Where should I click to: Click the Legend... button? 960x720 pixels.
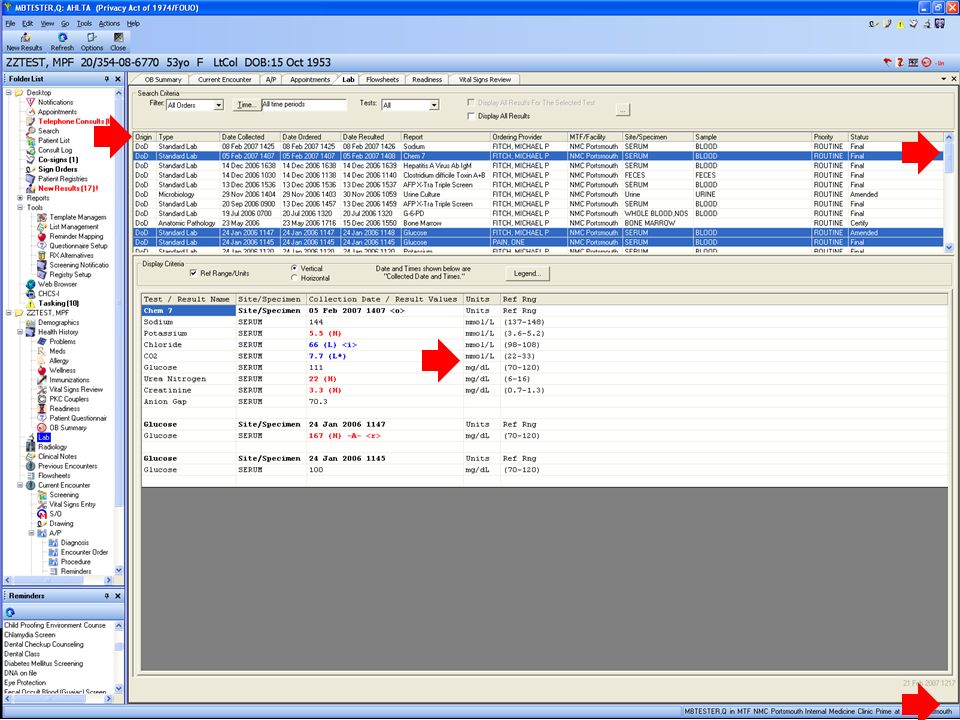pos(527,274)
